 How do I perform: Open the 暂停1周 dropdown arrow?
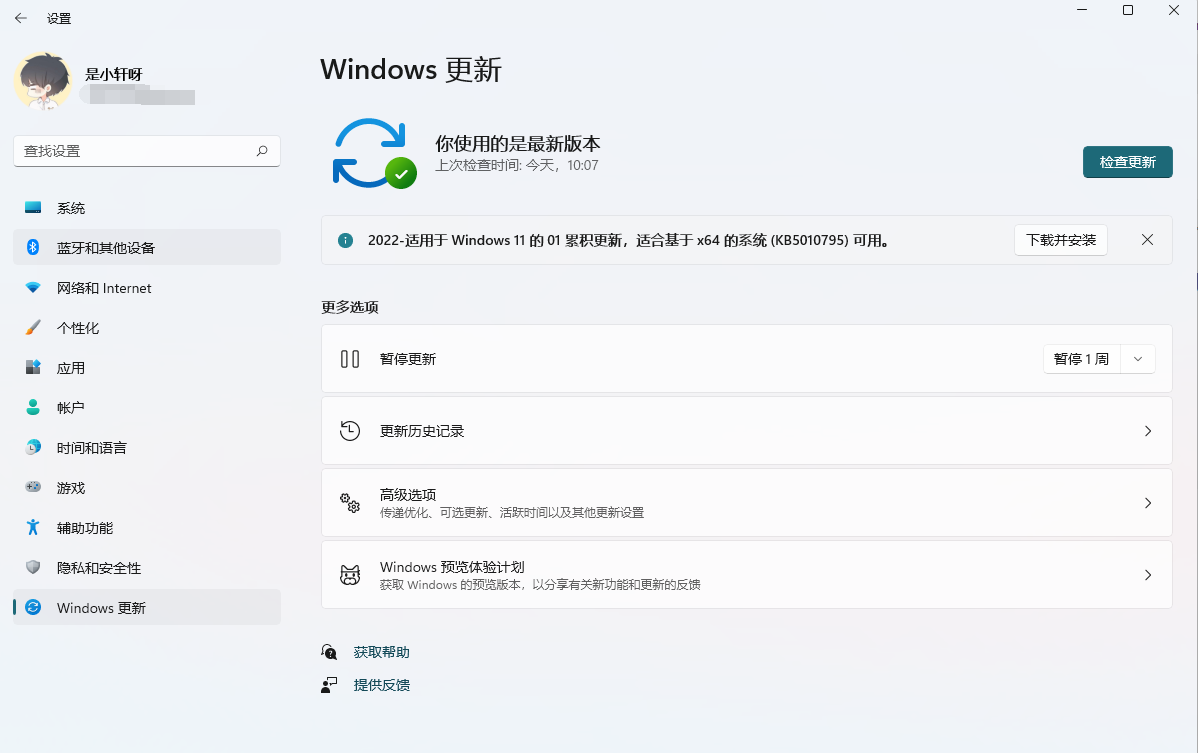coord(1139,358)
